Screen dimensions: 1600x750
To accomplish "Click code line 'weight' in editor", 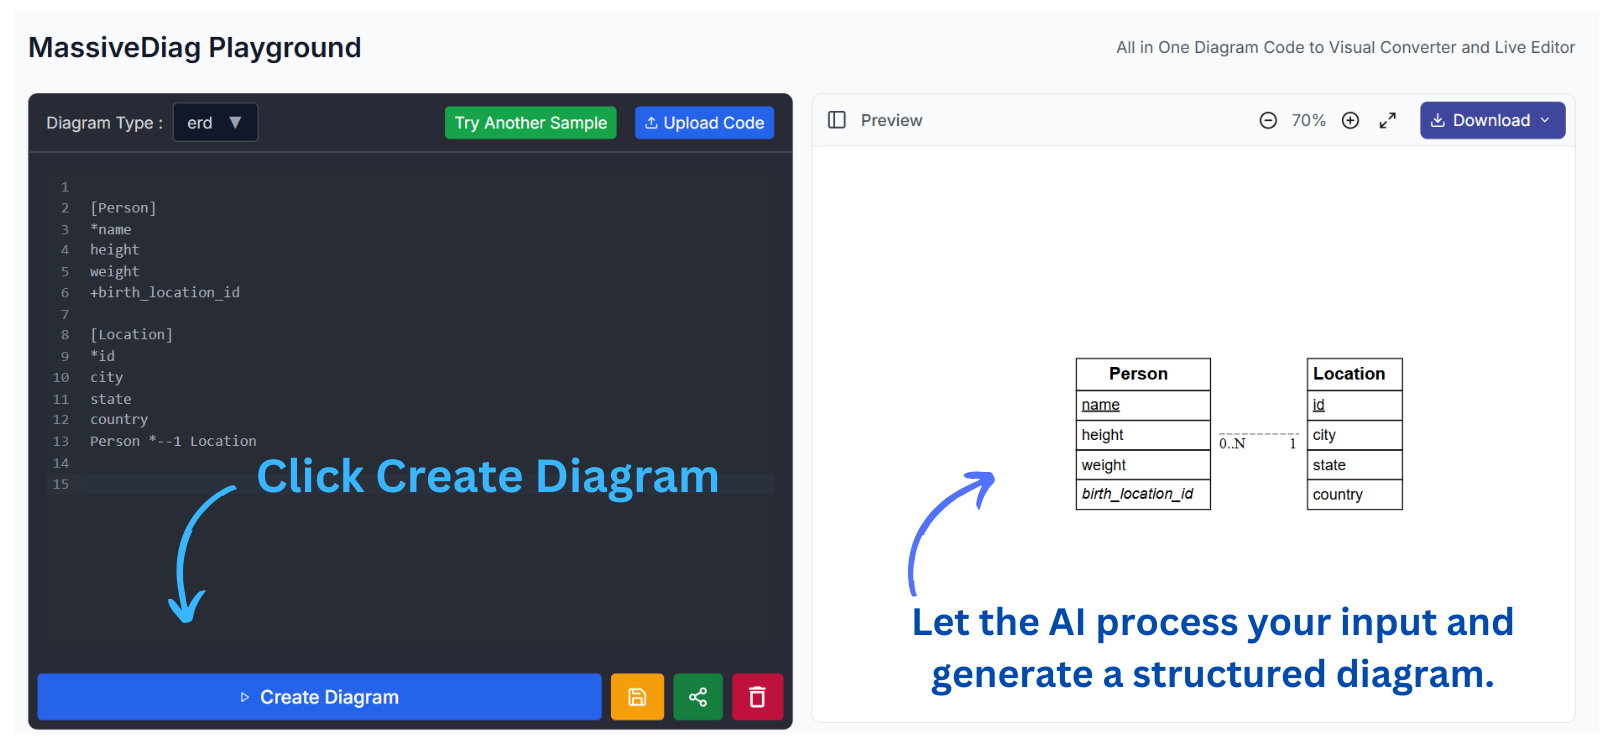I will [115, 271].
